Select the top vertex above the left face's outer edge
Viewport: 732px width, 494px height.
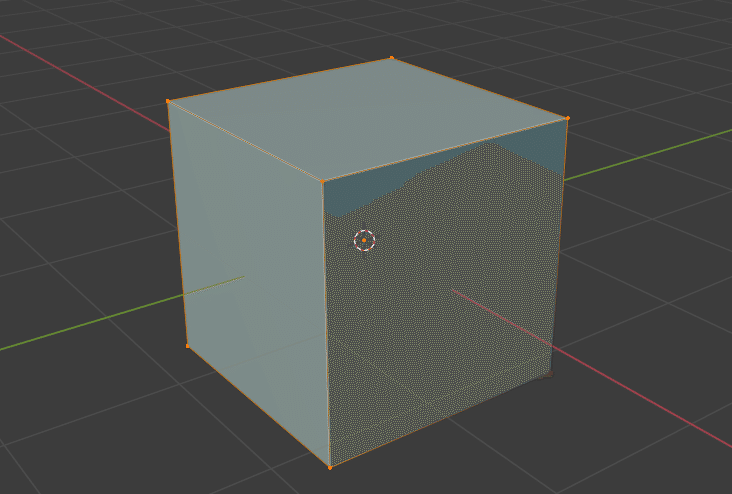168,101
